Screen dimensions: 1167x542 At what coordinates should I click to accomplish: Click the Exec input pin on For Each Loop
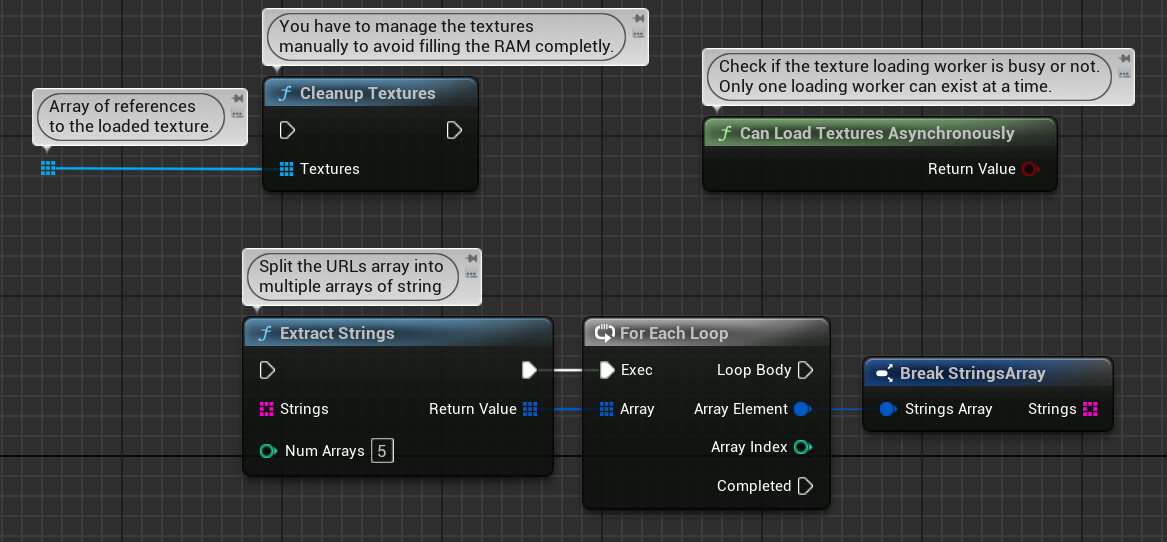point(607,370)
